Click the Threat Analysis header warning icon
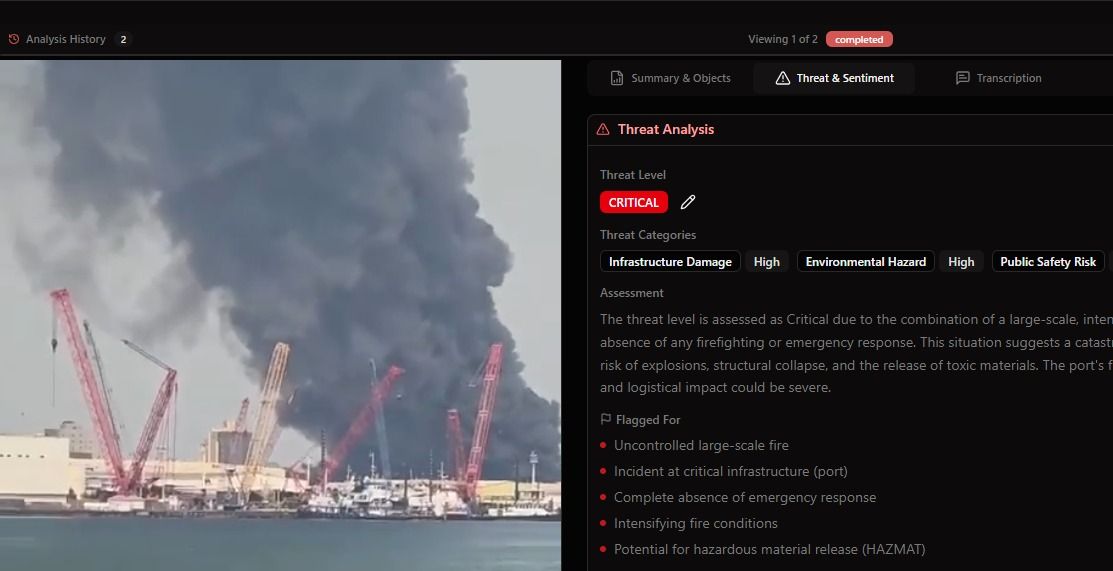Screen dimensions: 1113x571 603,129
